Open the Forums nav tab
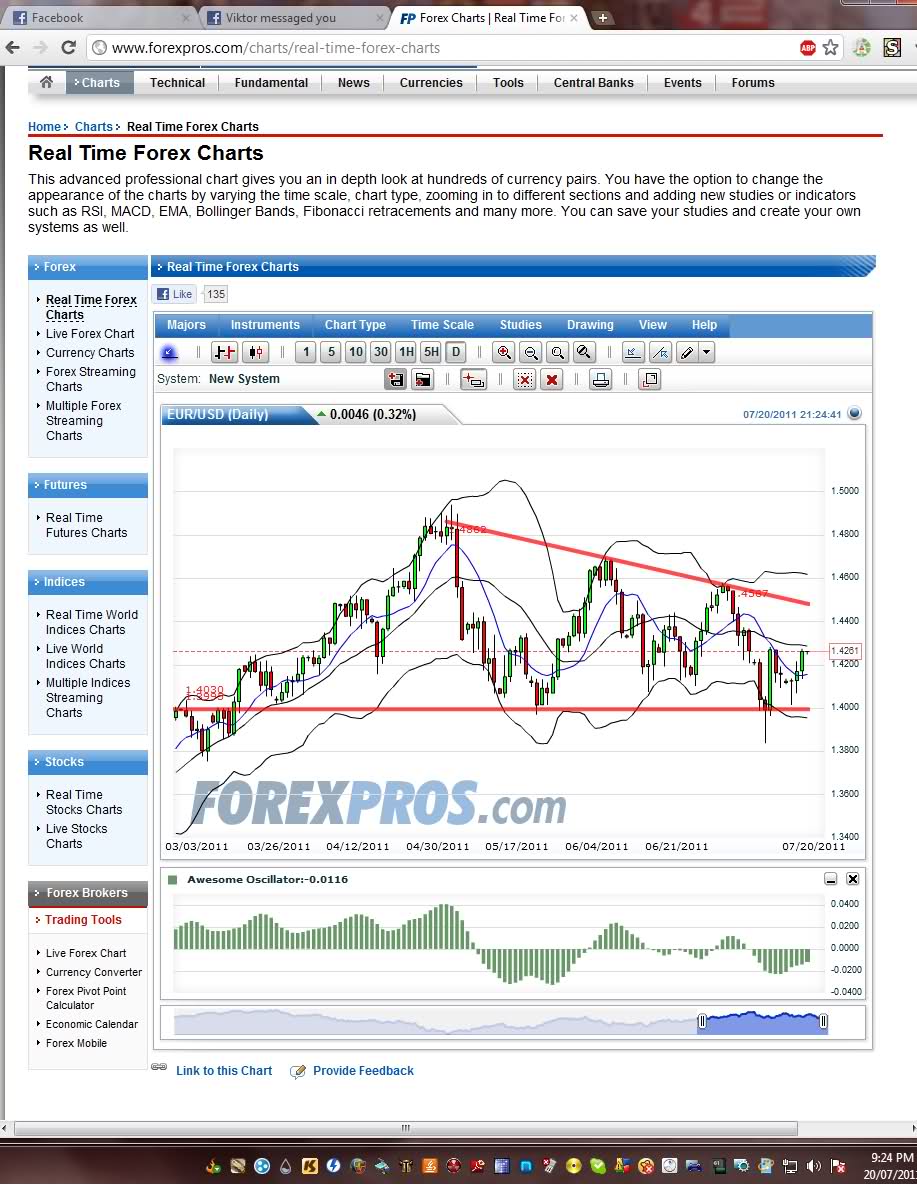Screen dimensions: 917x1193 [753, 83]
